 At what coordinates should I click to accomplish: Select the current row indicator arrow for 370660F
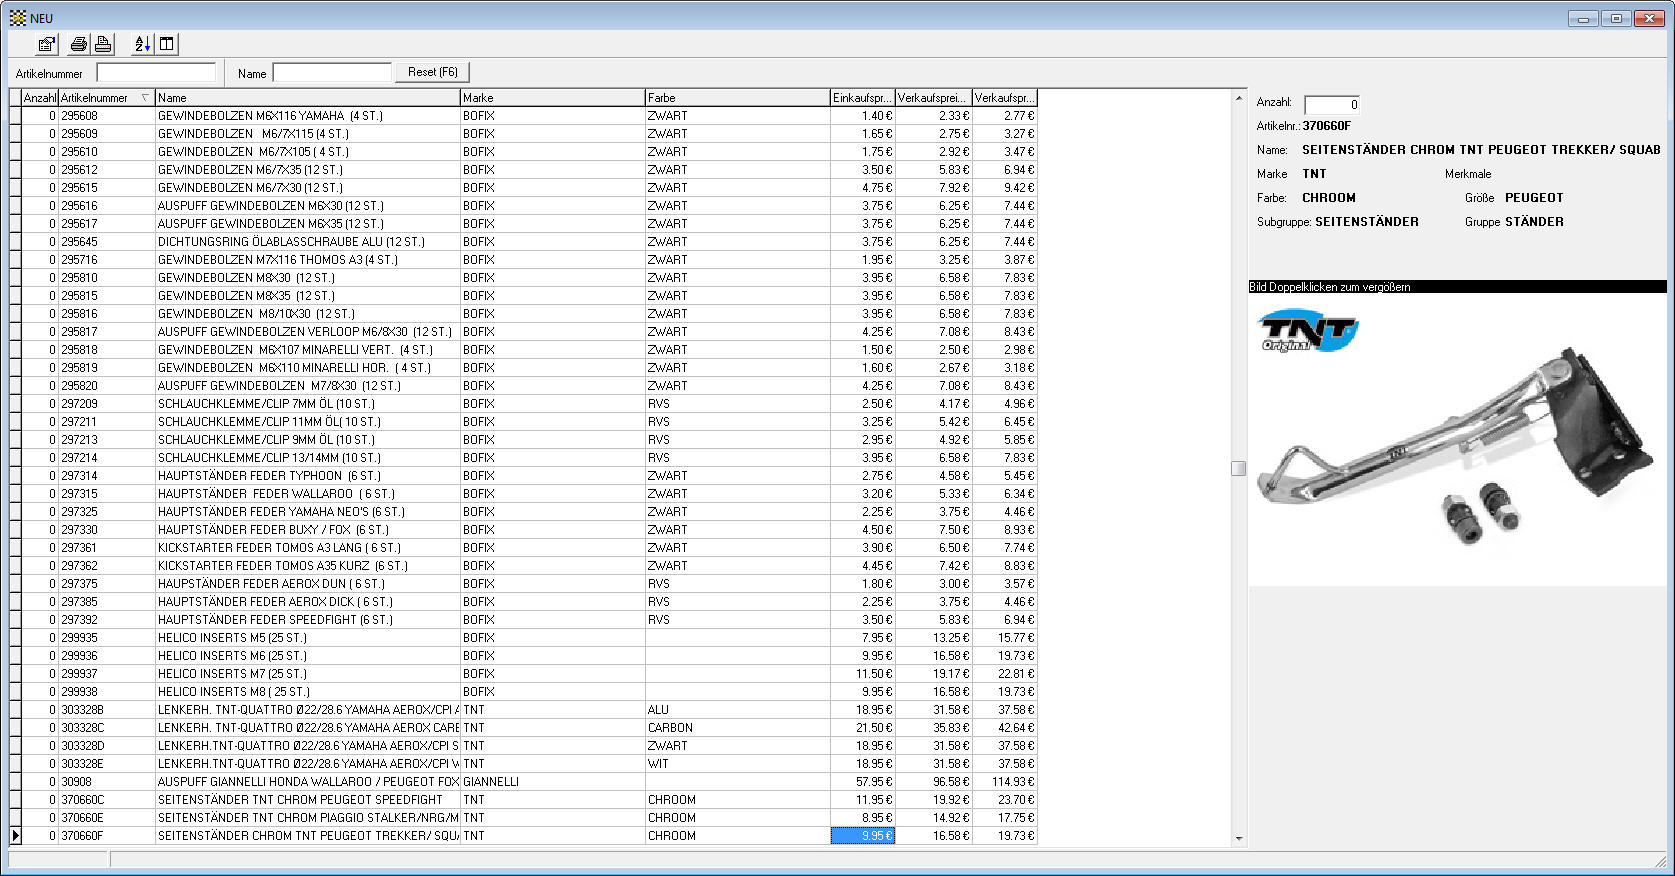point(15,836)
